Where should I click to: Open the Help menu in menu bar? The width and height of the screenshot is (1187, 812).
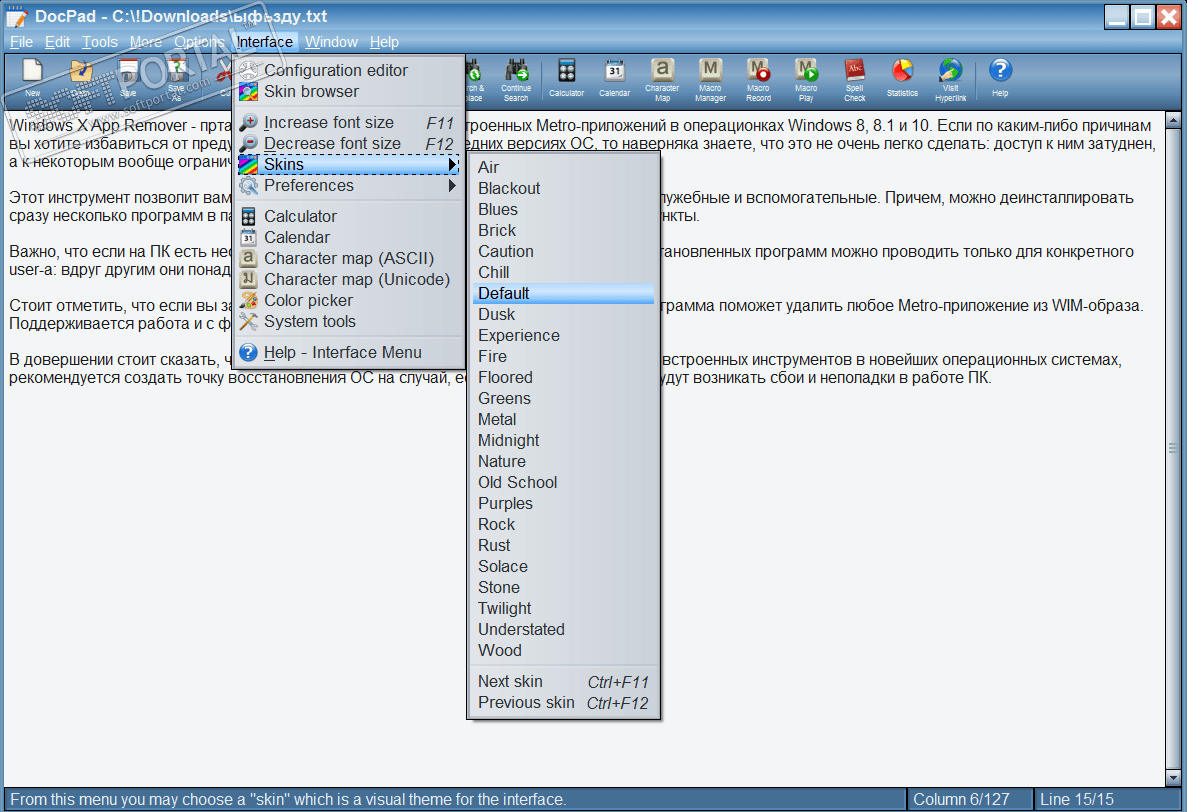[385, 42]
